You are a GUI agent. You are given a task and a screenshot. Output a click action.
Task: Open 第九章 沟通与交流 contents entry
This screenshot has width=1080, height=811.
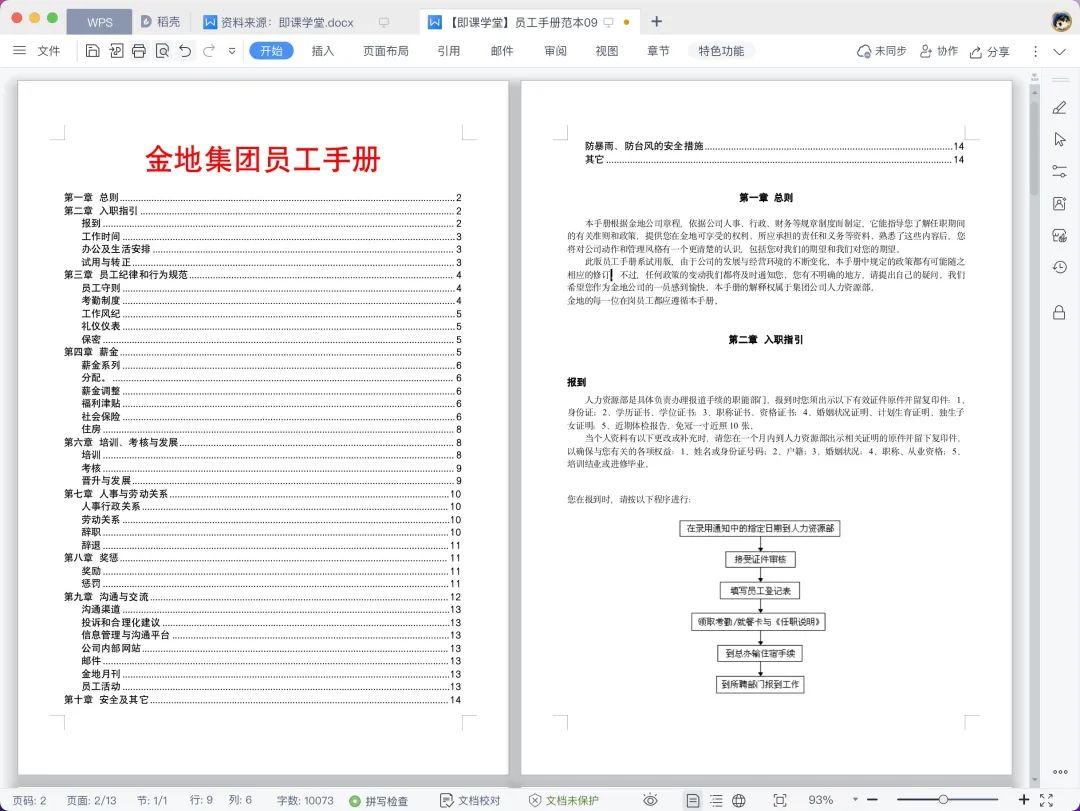point(262,597)
